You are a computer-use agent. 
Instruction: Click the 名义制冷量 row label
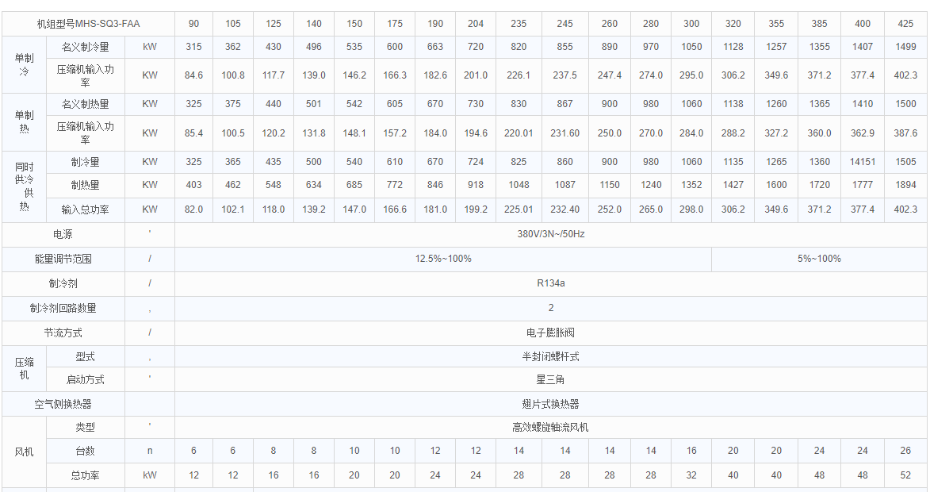point(85,45)
